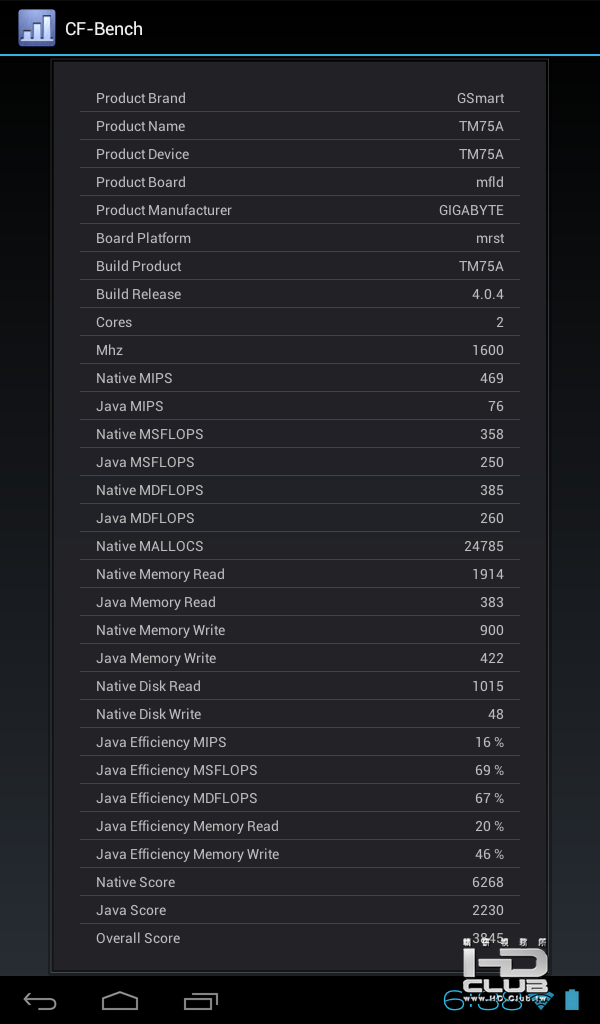
Task: Select the Product Manufacturer GIGABYTE row
Action: pyautogui.click(x=300, y=210)
